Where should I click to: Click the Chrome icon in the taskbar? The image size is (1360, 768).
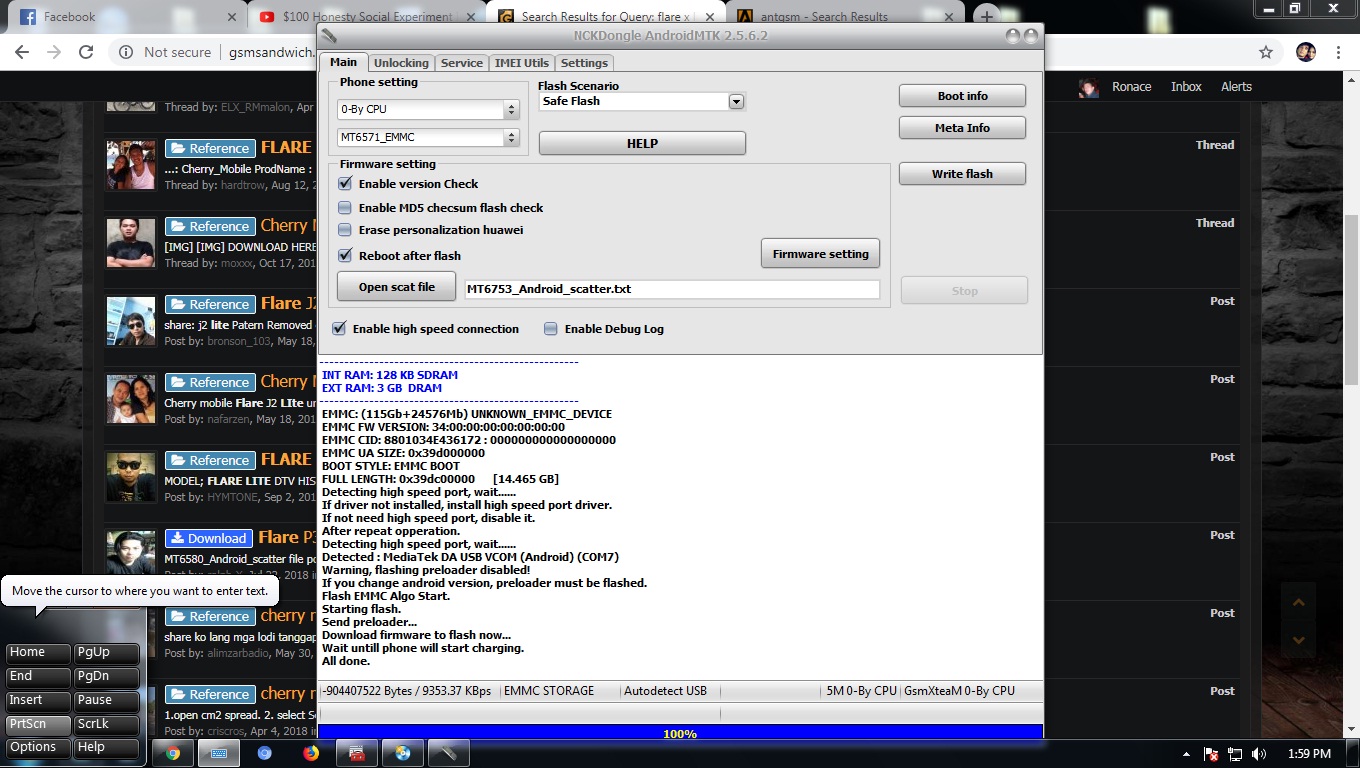(x=173, y=753)
